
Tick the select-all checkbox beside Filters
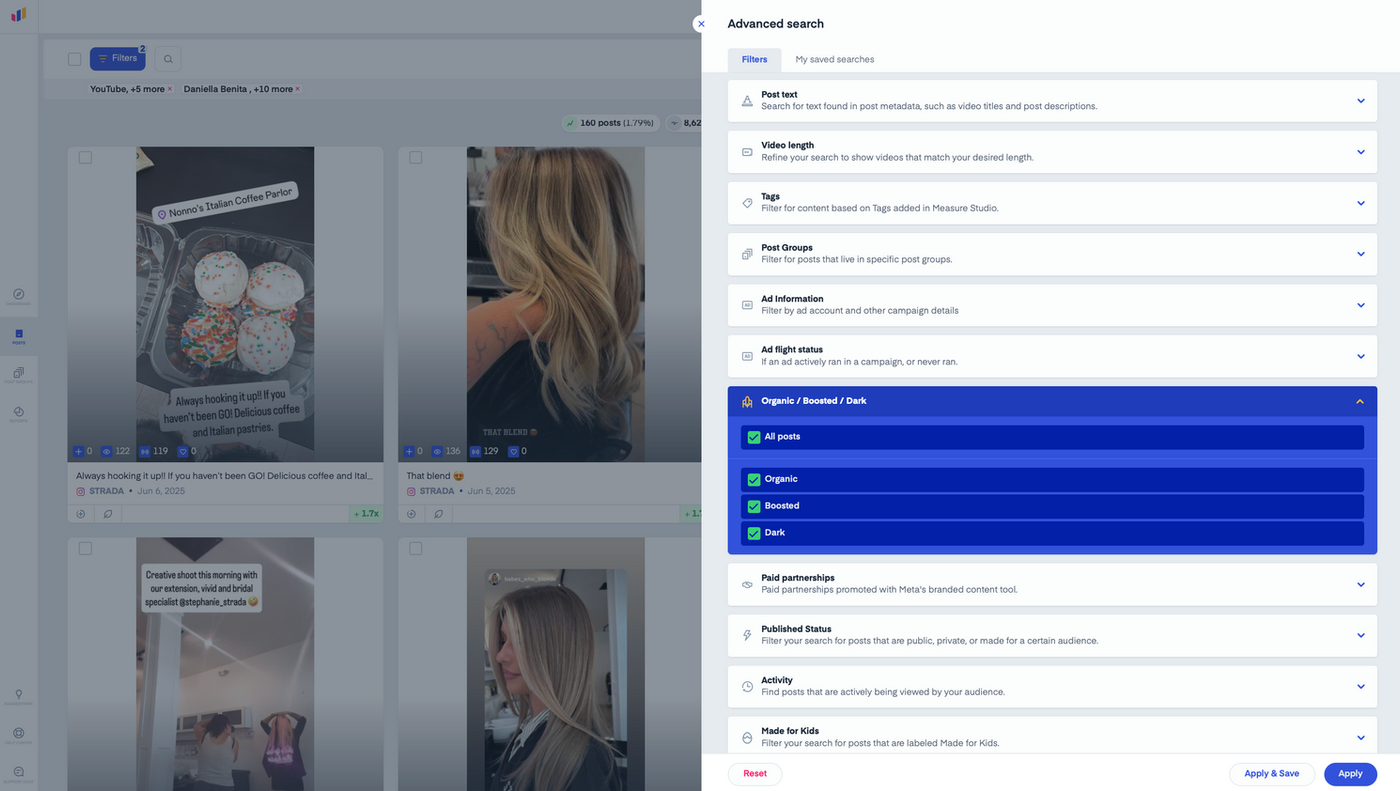pos(74,59)
